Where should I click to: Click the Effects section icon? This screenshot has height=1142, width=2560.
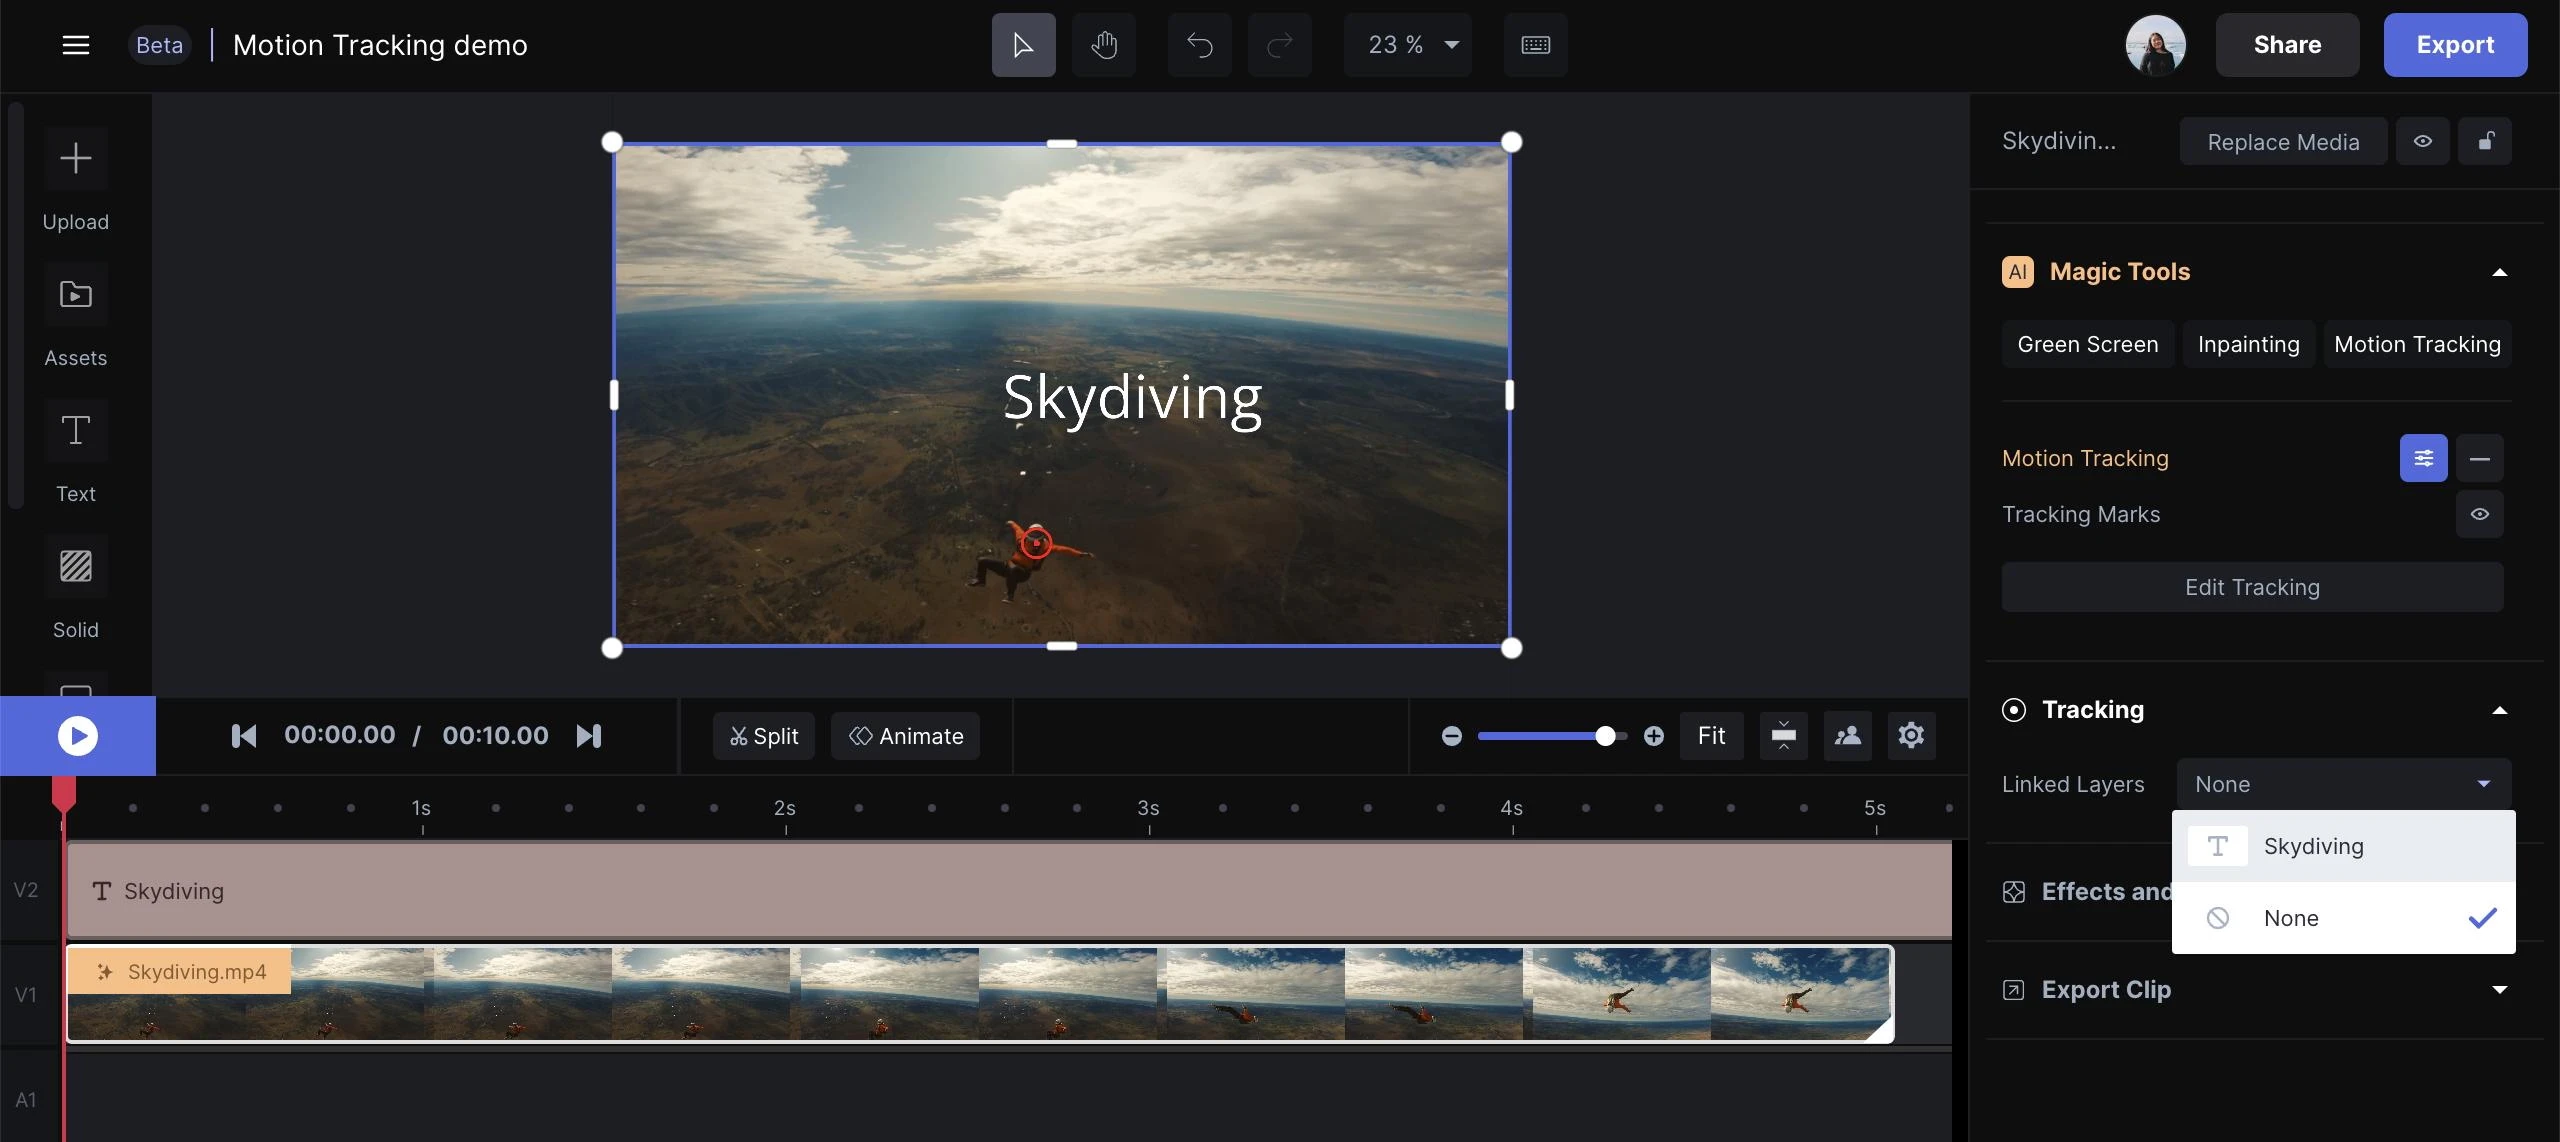[2014, 892]
